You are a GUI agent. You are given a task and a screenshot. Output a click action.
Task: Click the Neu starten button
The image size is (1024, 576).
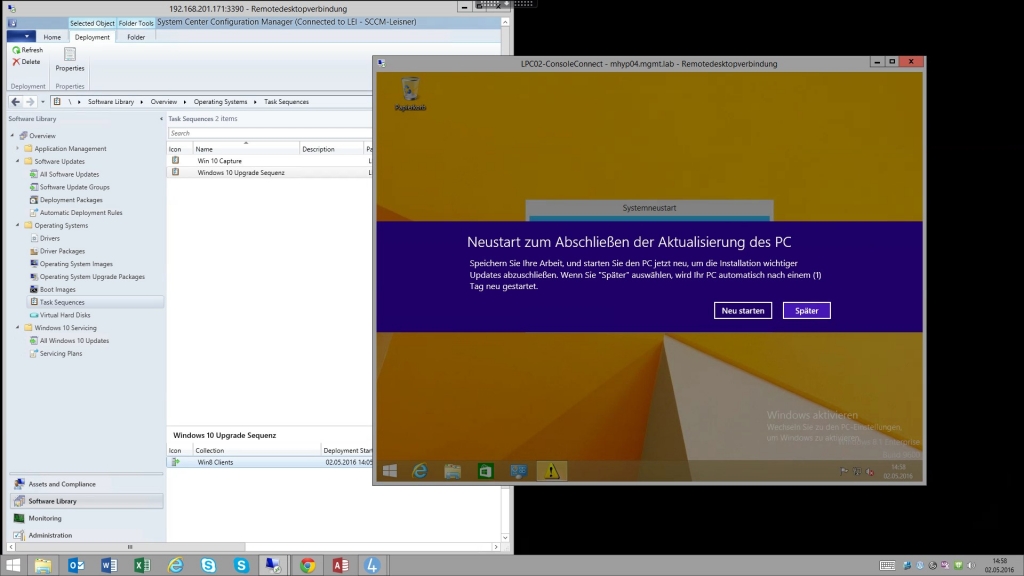743,310
